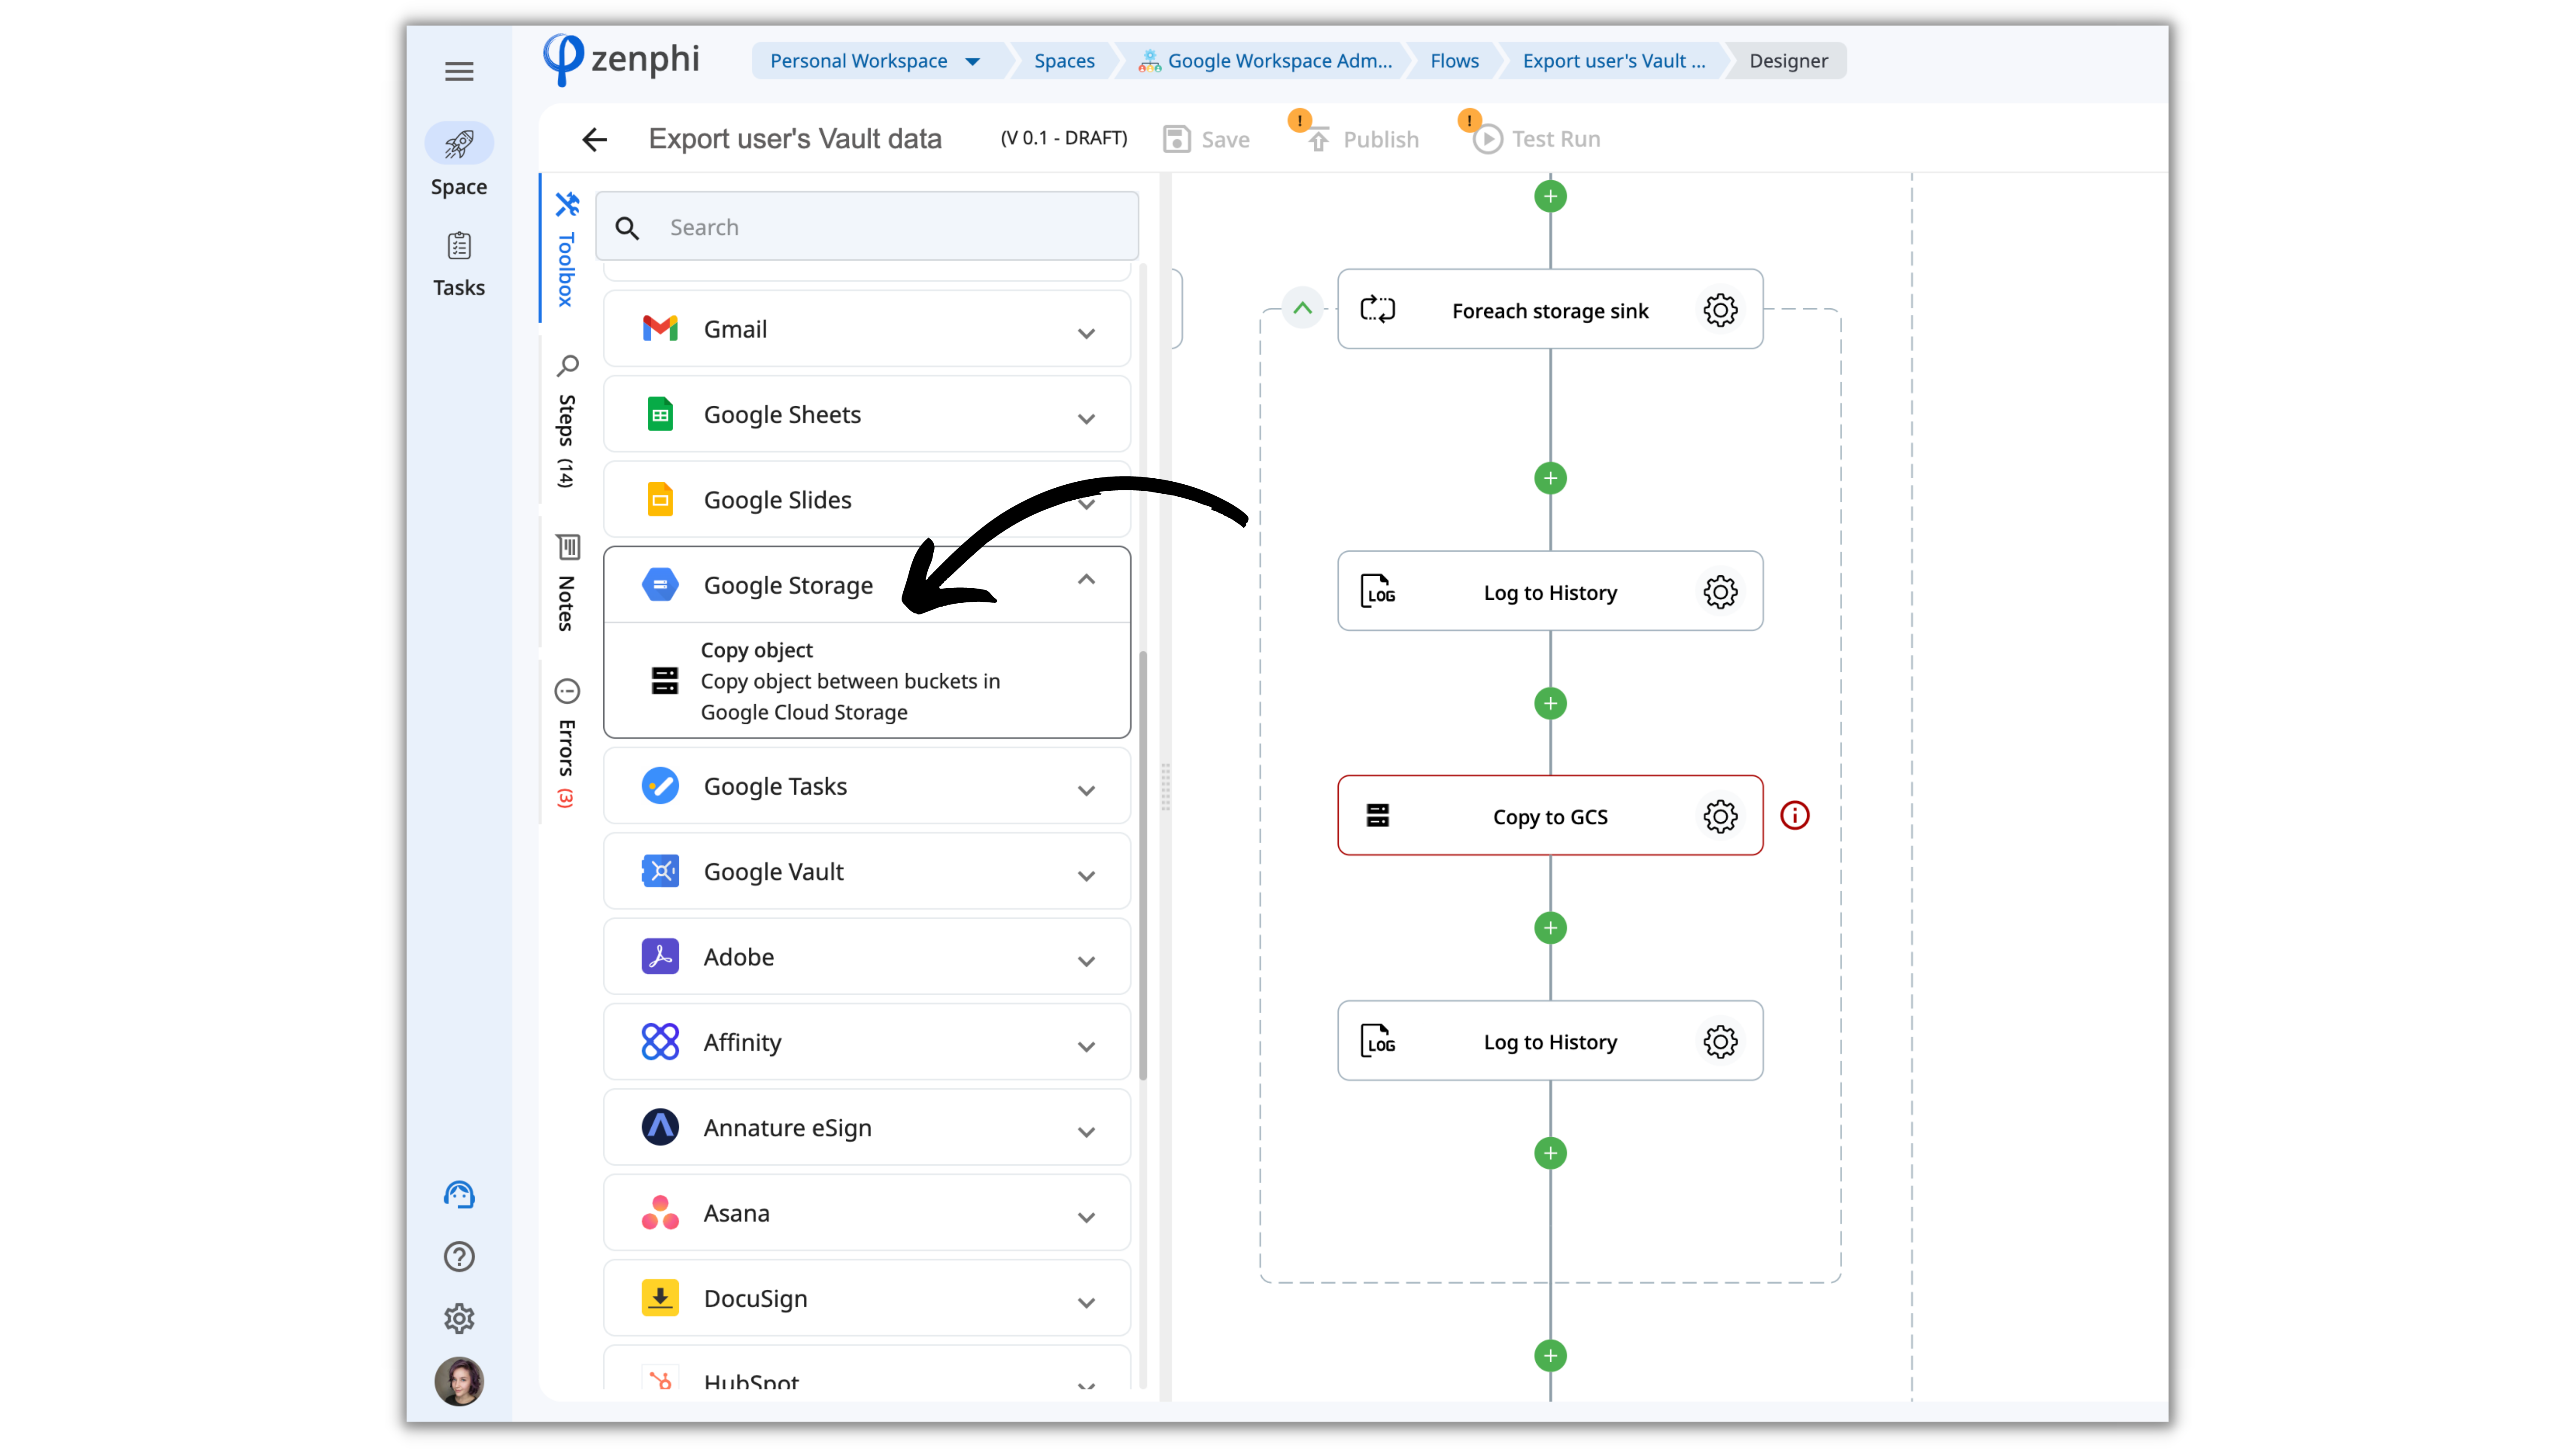Open the hamburger menu icon
The image size is (2576, 1449).
(459, 71)
